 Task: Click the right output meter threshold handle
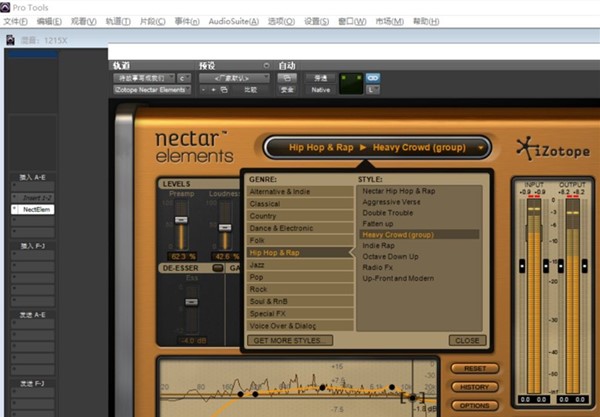[x=584, y=266]
